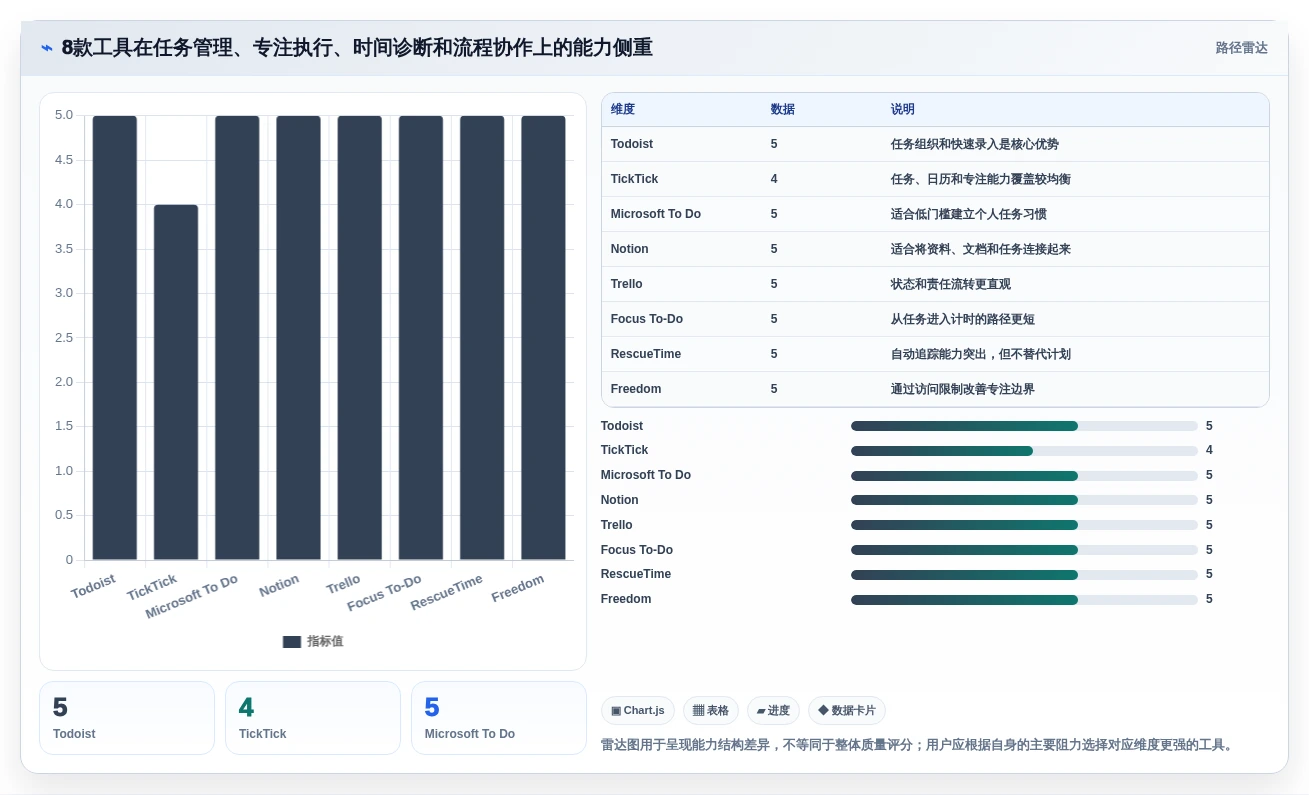Click Freedom in the table

(x=636, y=389)
